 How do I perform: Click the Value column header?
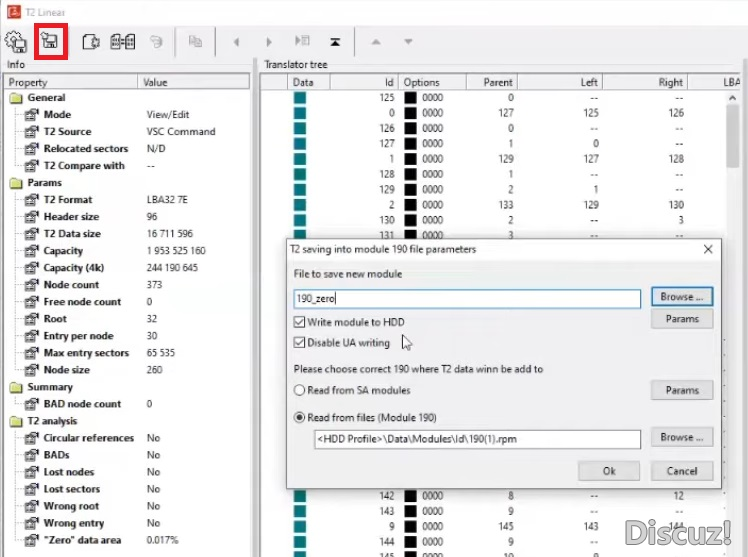(193, 83)
